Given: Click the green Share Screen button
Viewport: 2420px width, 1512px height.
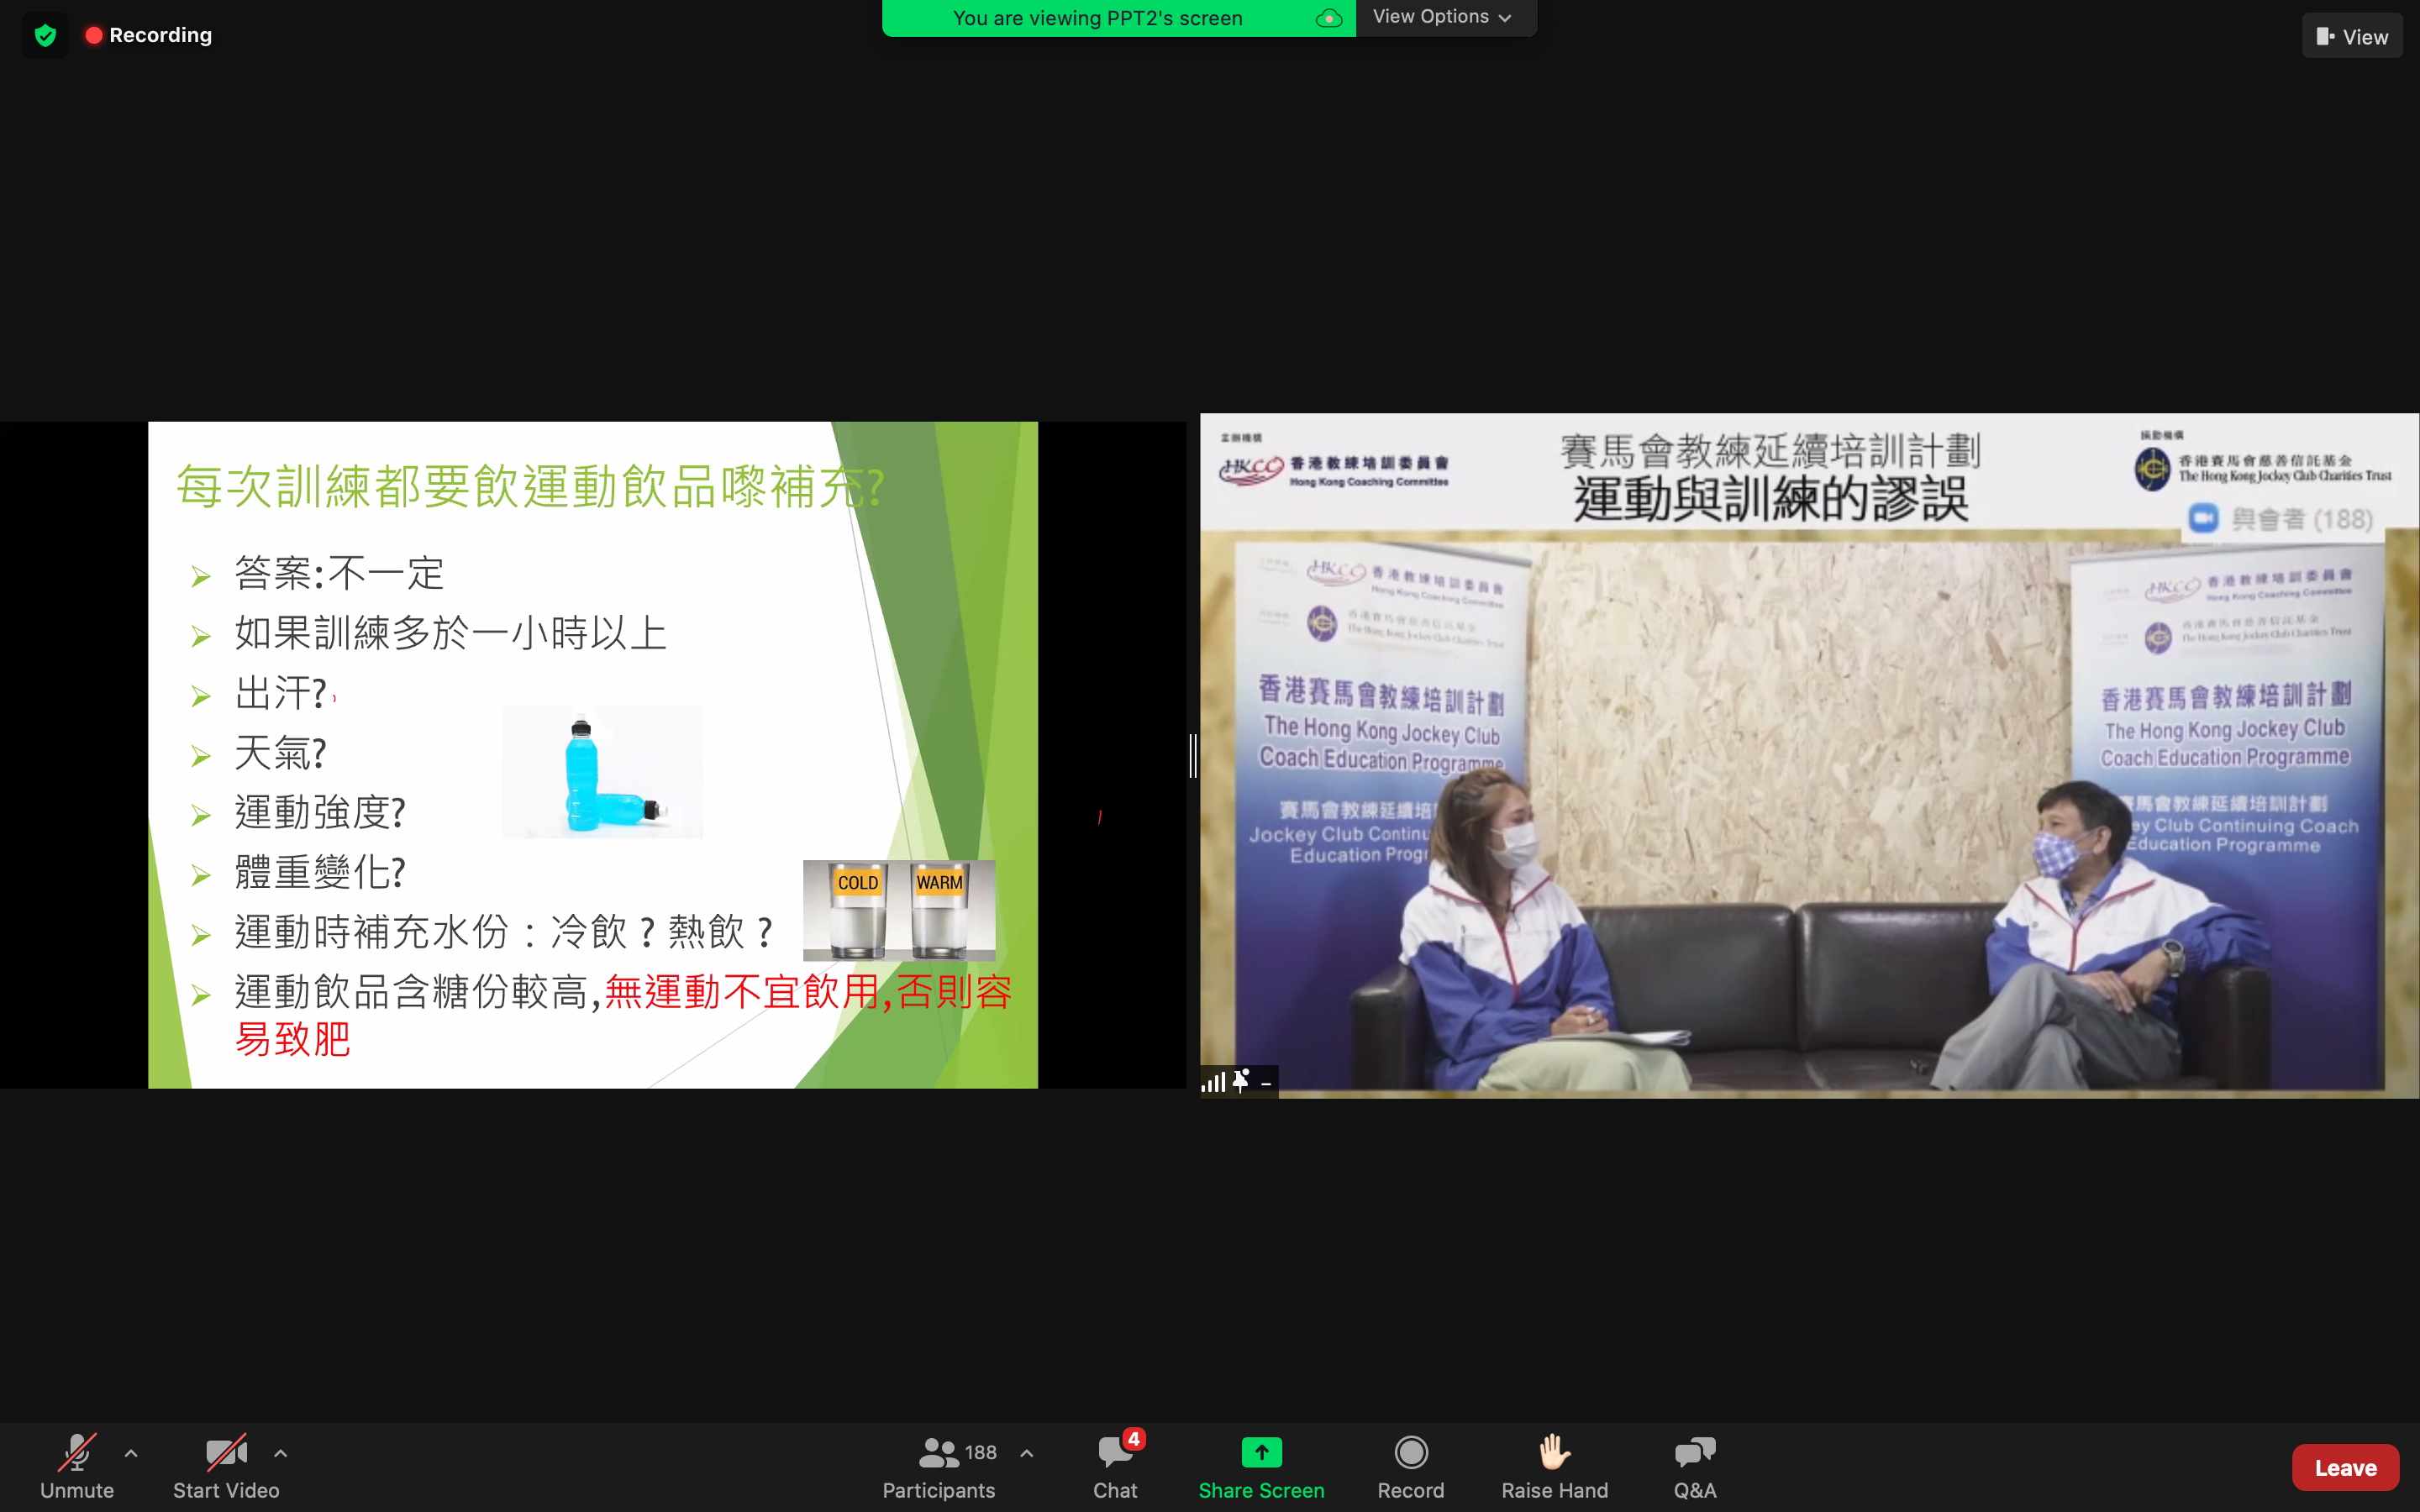Looking at the screenshot, I should [x=1261, y=1466].
